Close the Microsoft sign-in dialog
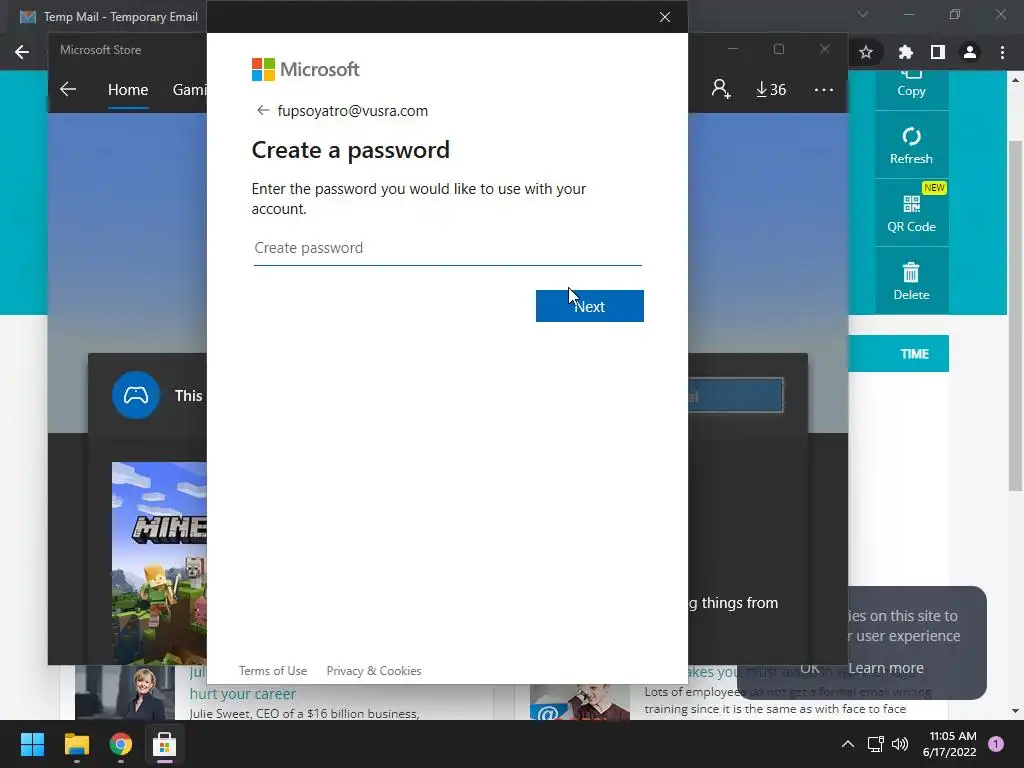 tap(665, 17)
